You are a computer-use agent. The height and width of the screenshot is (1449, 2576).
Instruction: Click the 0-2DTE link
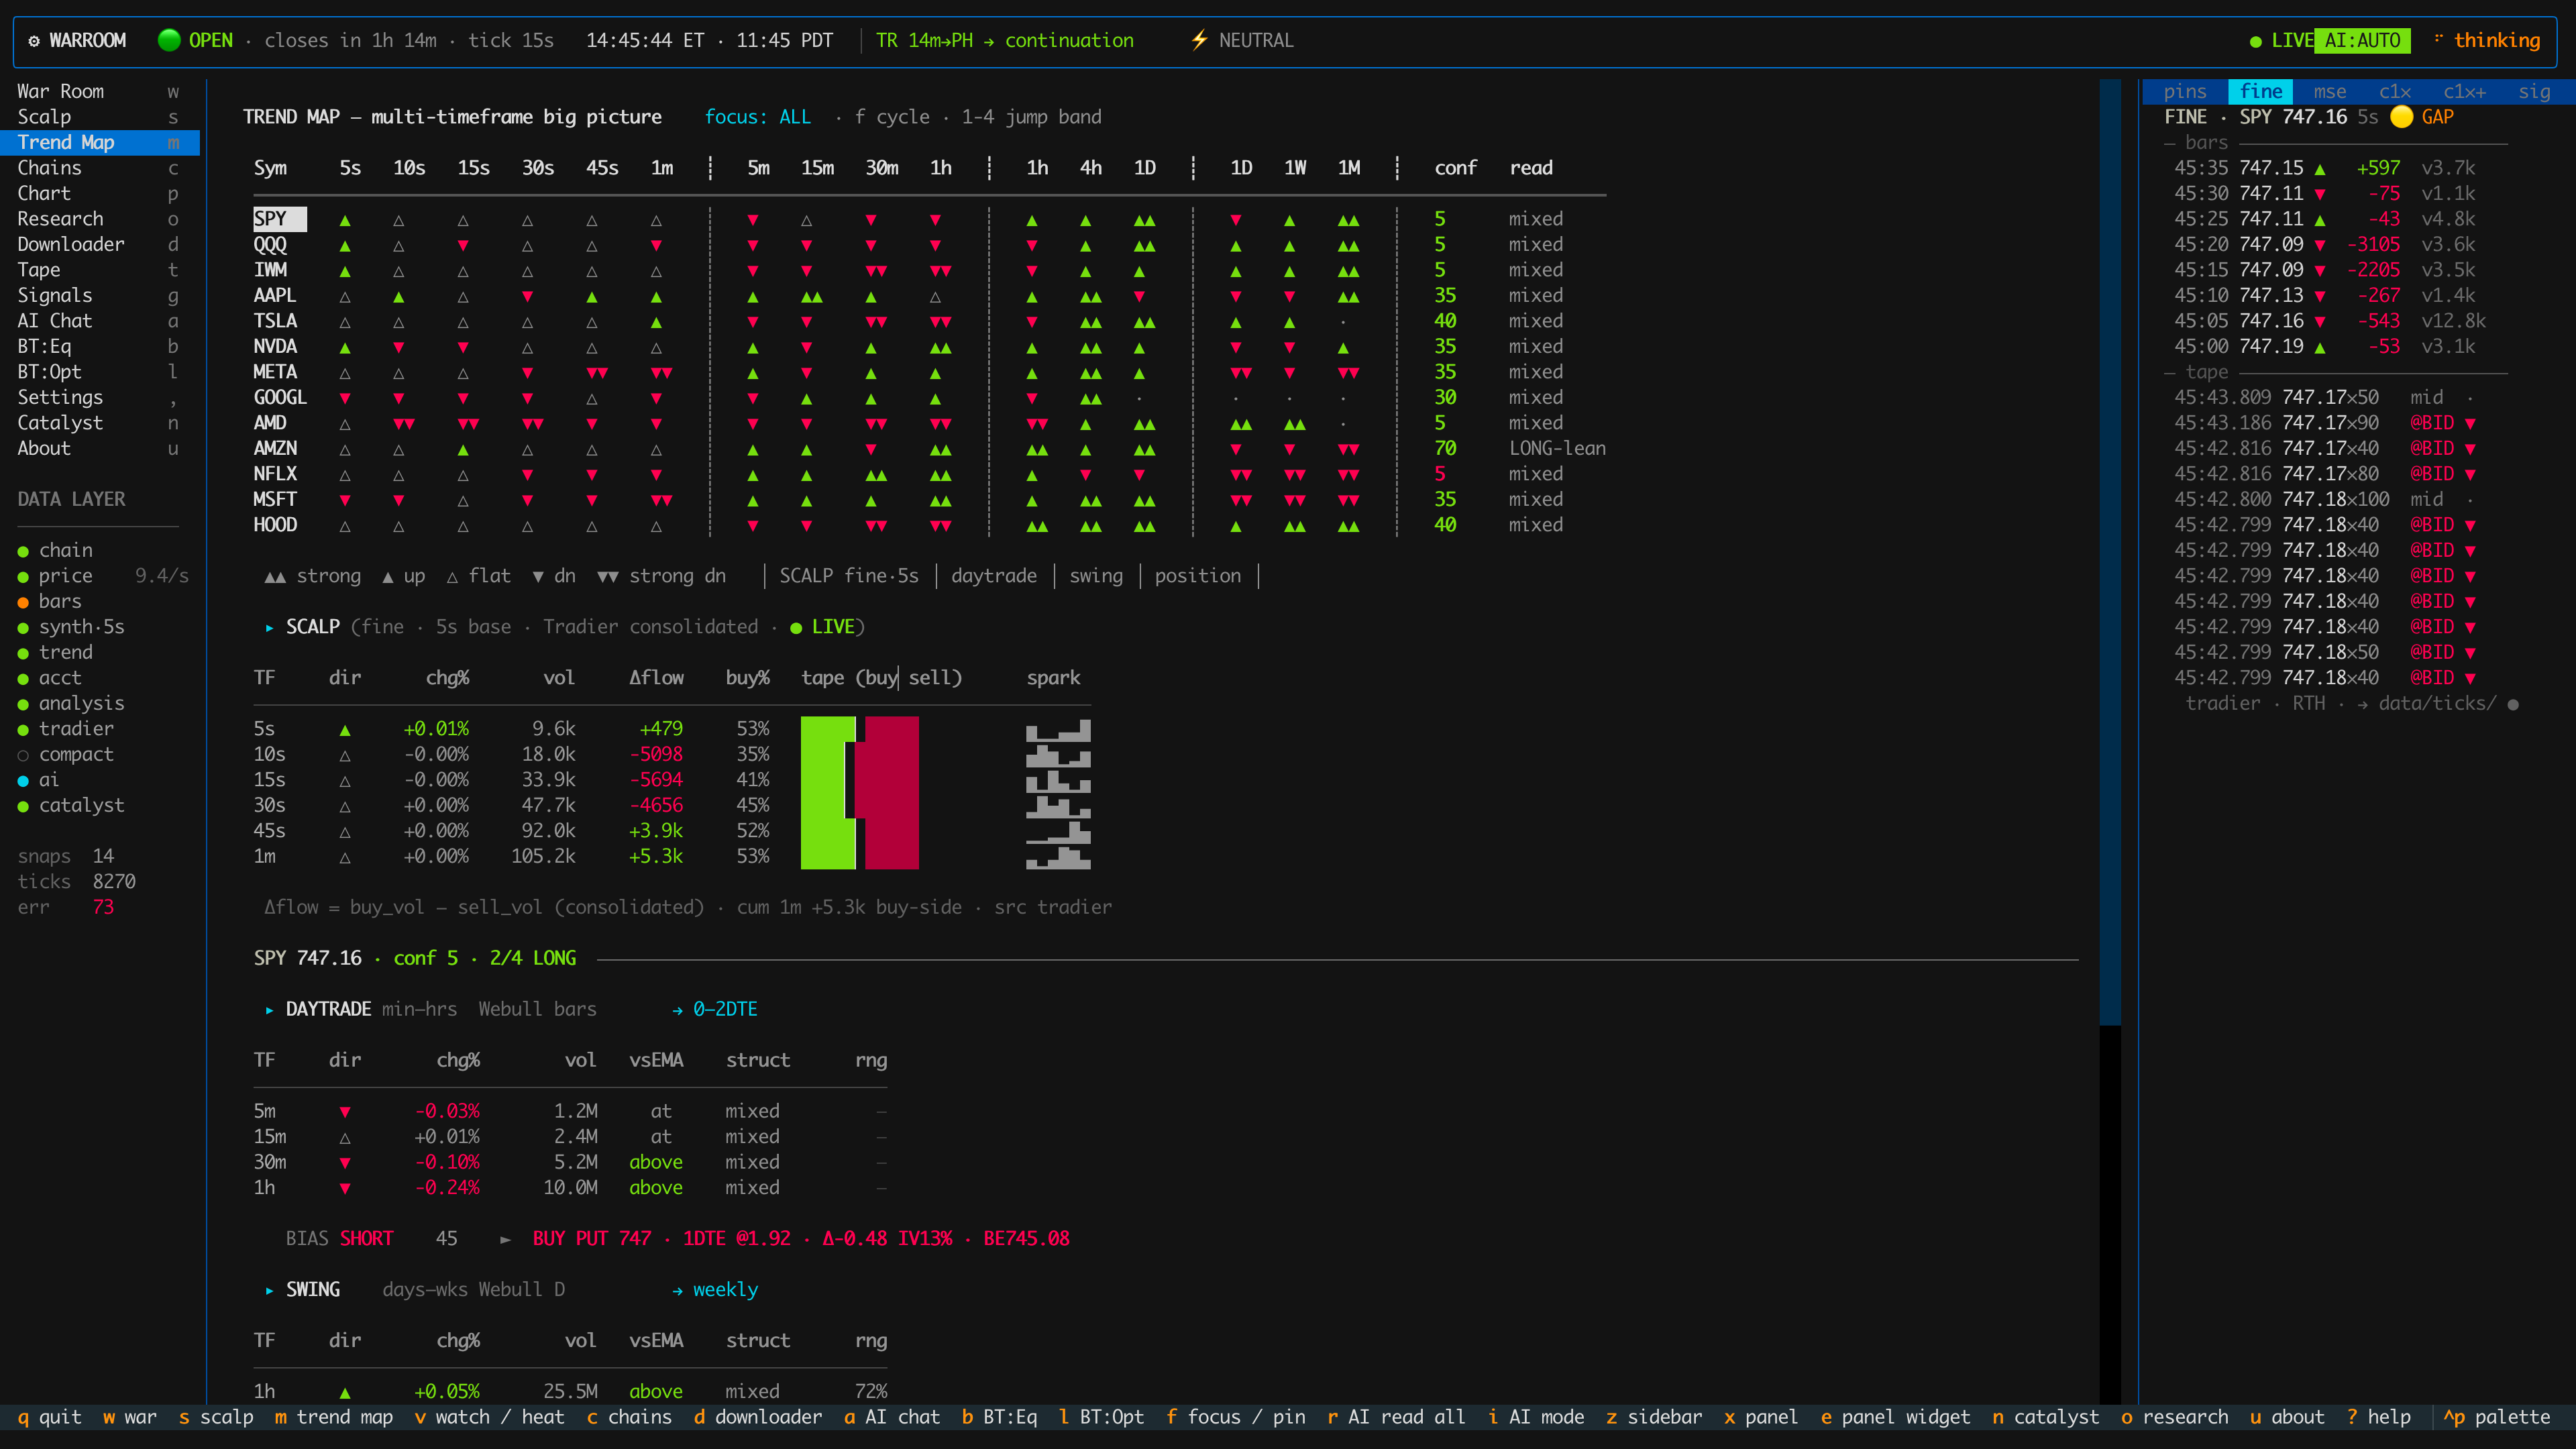coord(725,1009)
